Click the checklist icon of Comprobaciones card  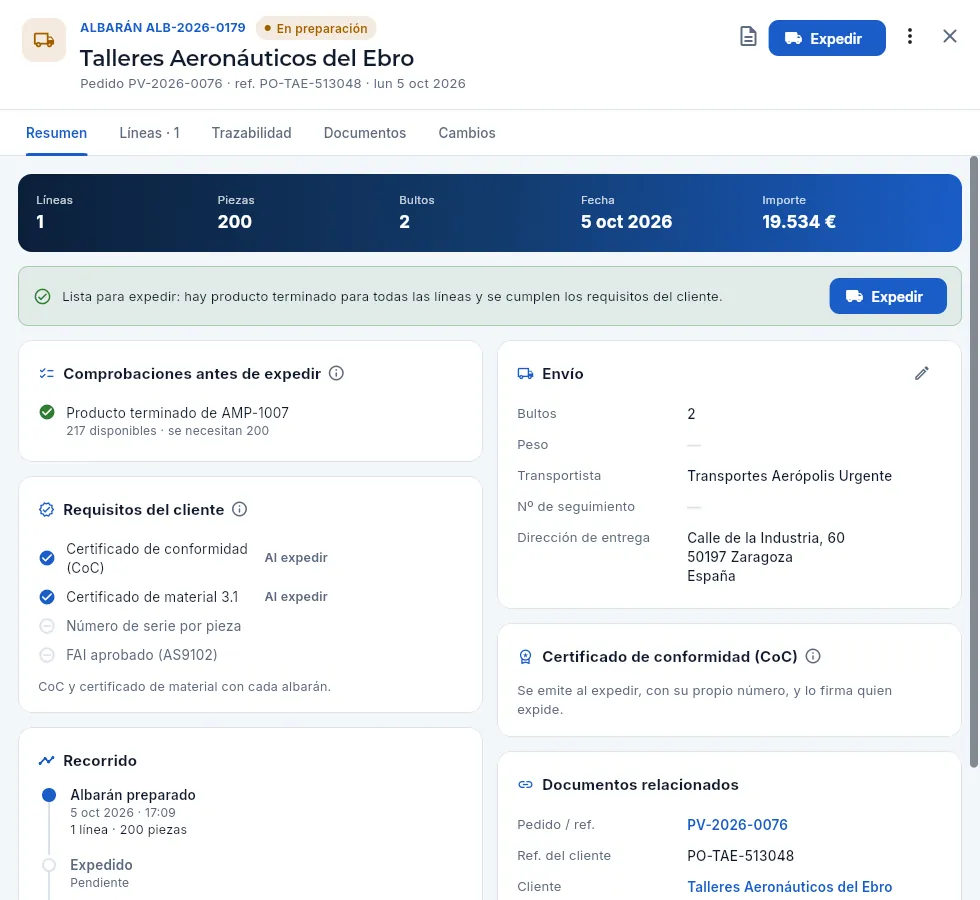(x=46, y=374)
